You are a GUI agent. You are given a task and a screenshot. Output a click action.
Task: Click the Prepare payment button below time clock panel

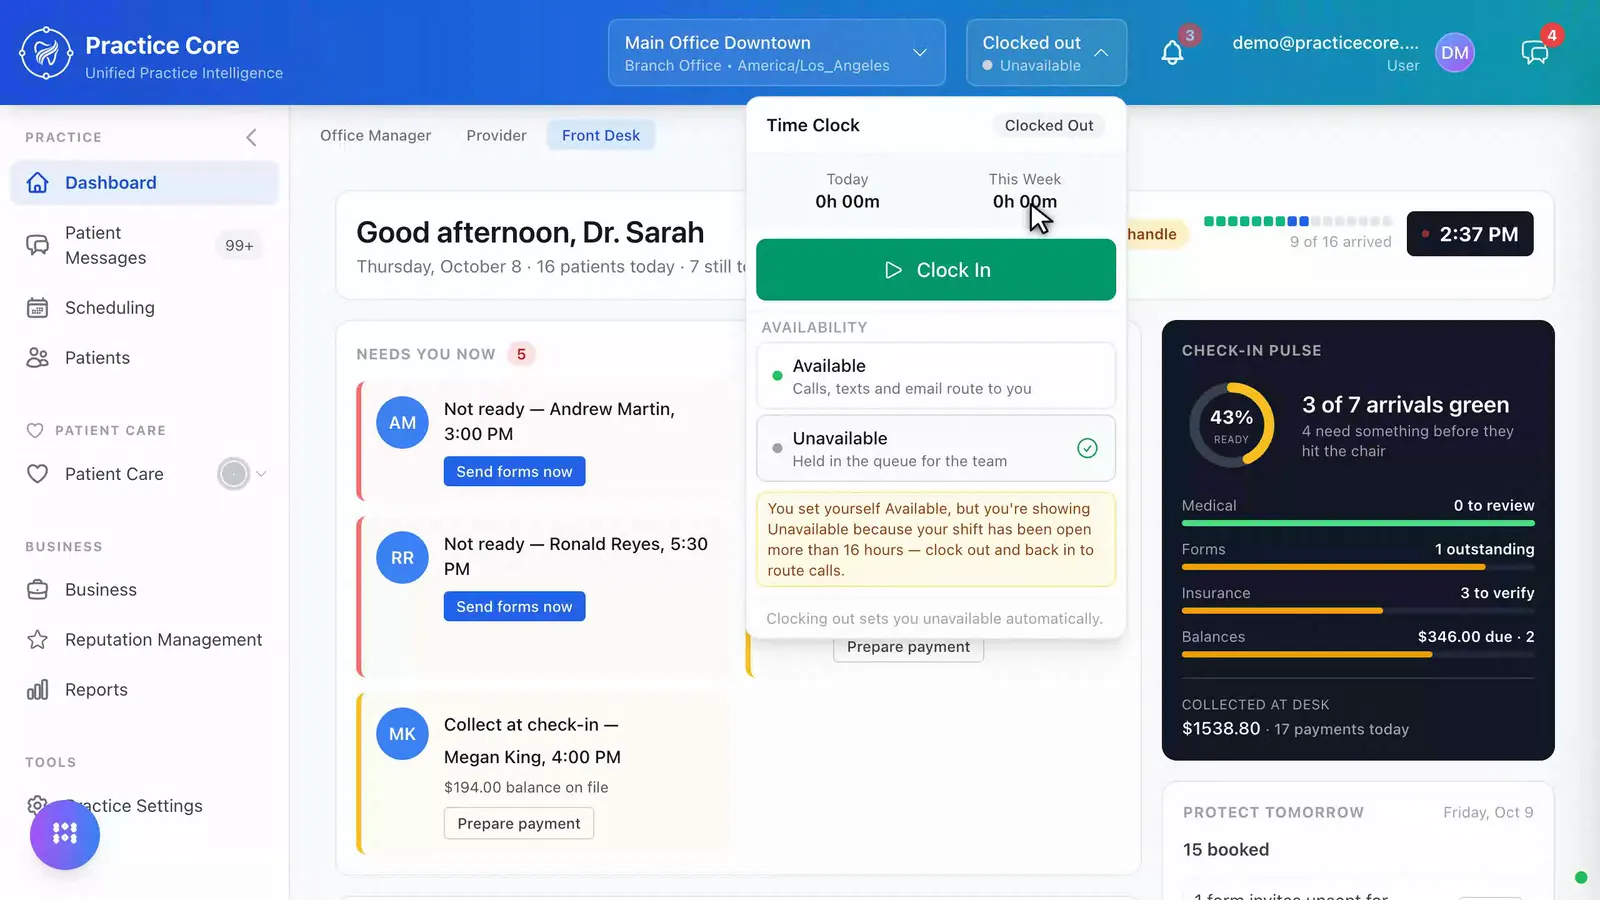(908, 648)
